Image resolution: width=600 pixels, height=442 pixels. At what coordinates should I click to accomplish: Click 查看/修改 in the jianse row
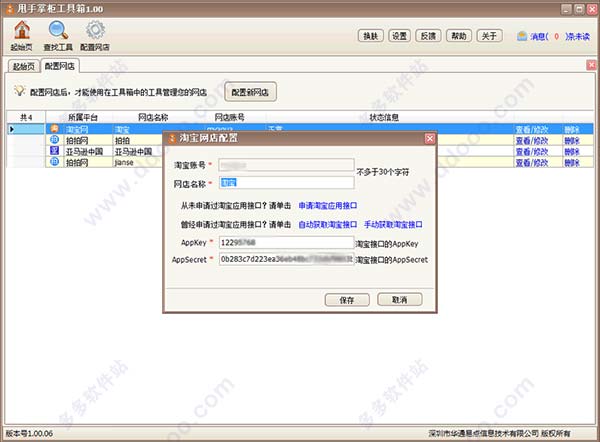pyautogui.click(x=532, y=163)
